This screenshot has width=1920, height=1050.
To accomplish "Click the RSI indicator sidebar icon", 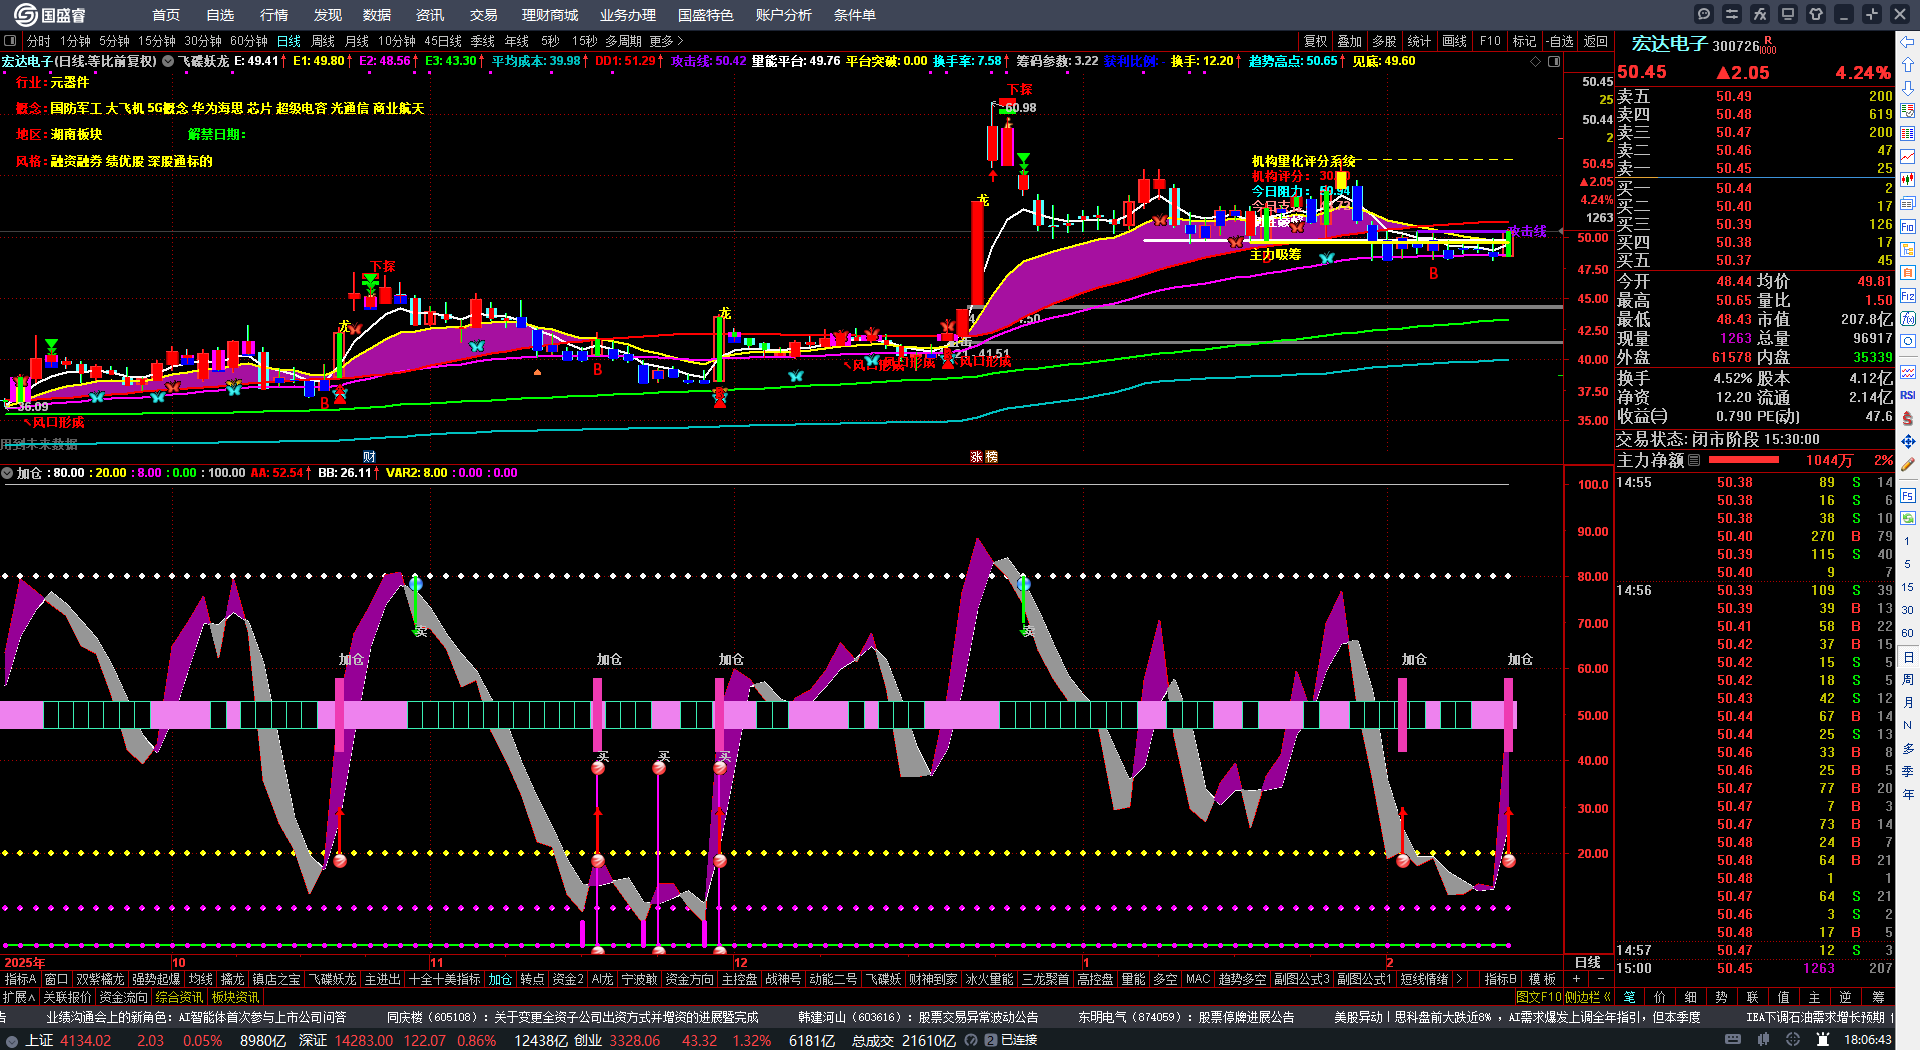I will tap(1908, 395).
